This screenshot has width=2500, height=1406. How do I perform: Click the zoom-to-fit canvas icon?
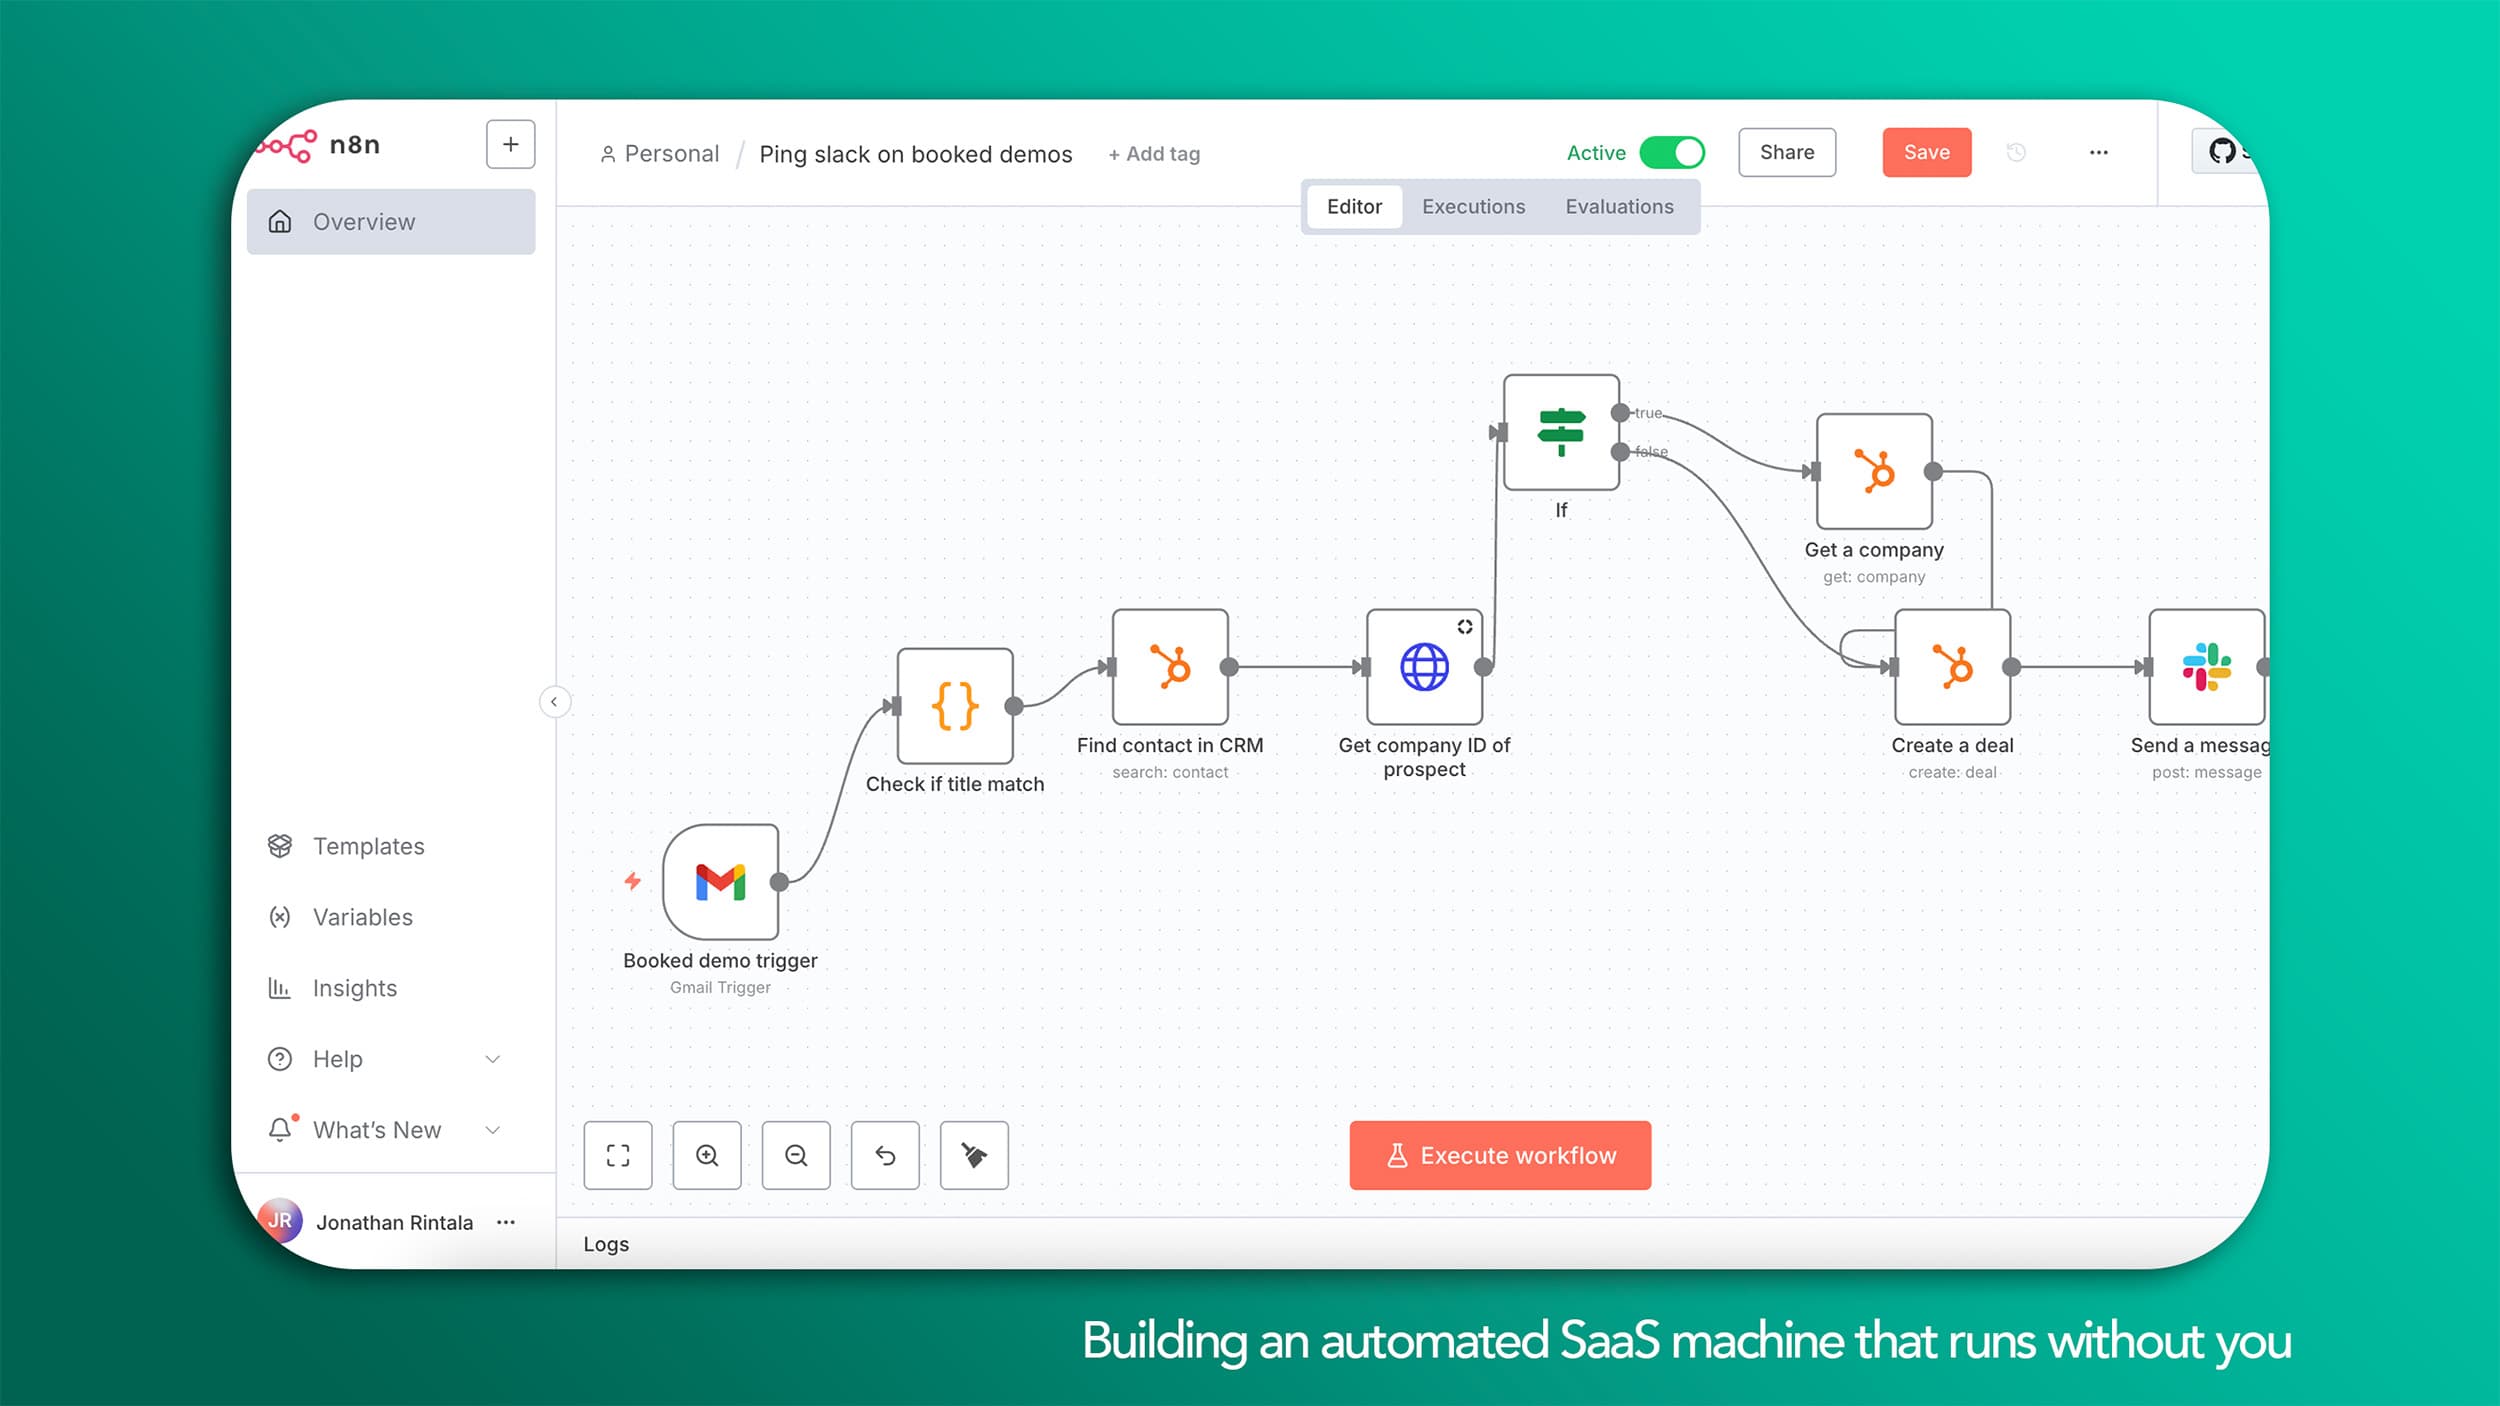point(618,1155)
